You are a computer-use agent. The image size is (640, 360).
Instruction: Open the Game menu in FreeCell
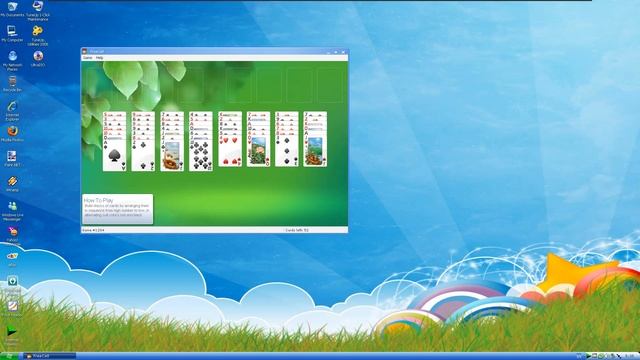[x=87, y=58]
